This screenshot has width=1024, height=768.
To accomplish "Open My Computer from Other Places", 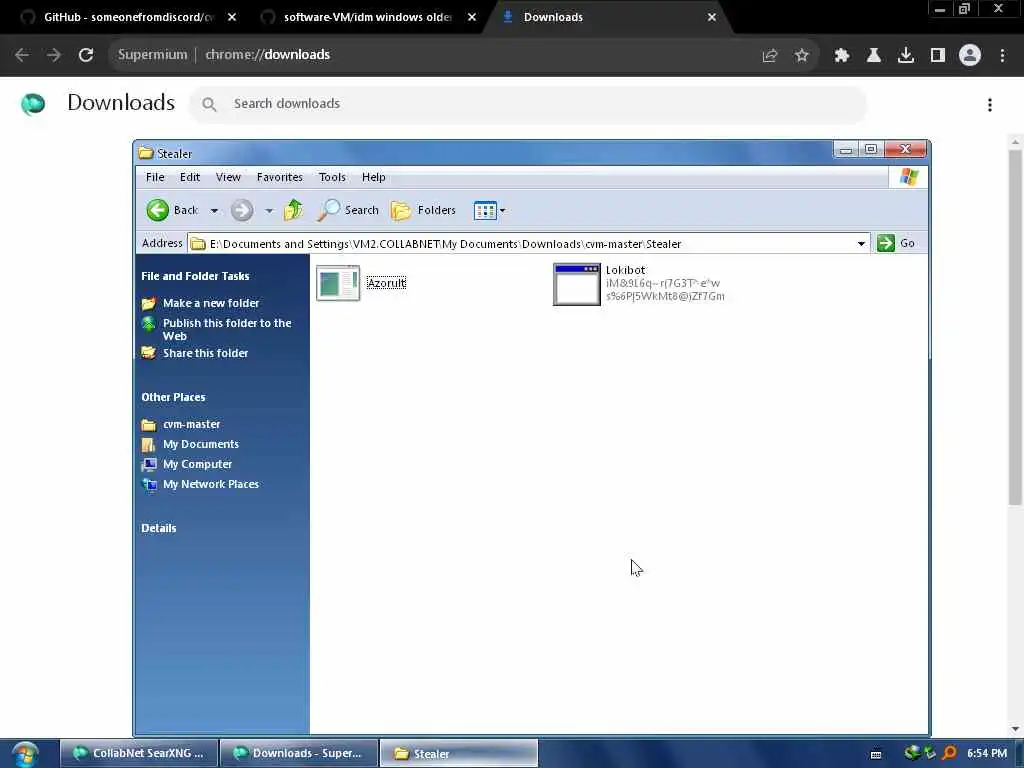I will [197, 464].
